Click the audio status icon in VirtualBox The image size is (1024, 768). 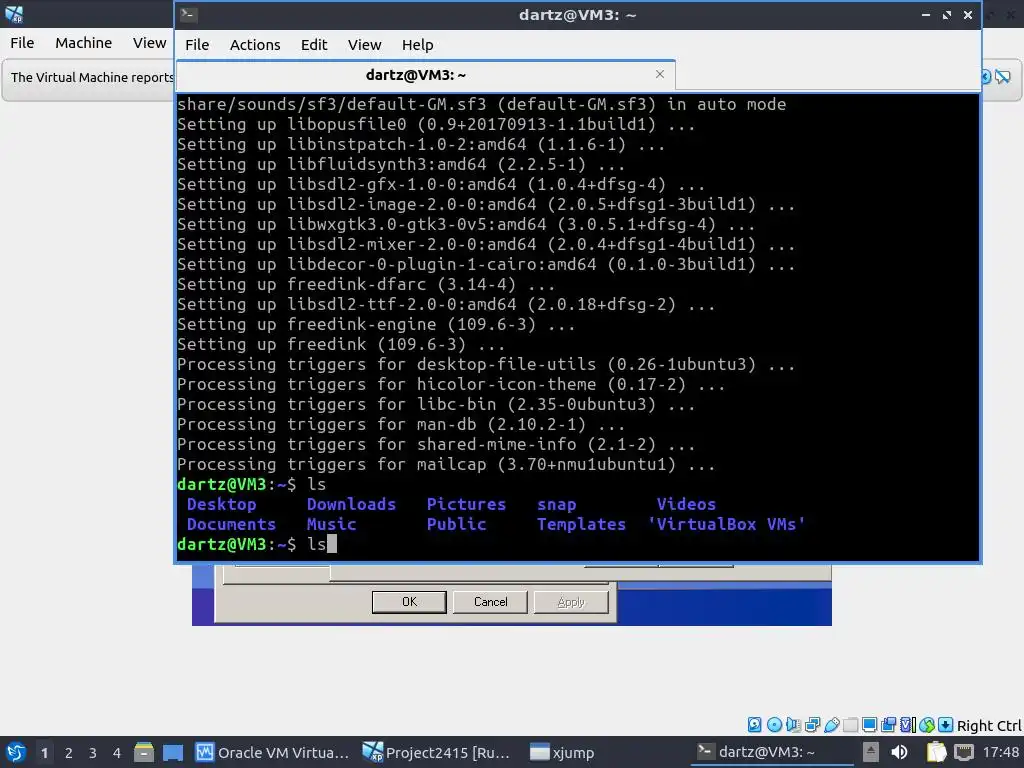(793, 725)
